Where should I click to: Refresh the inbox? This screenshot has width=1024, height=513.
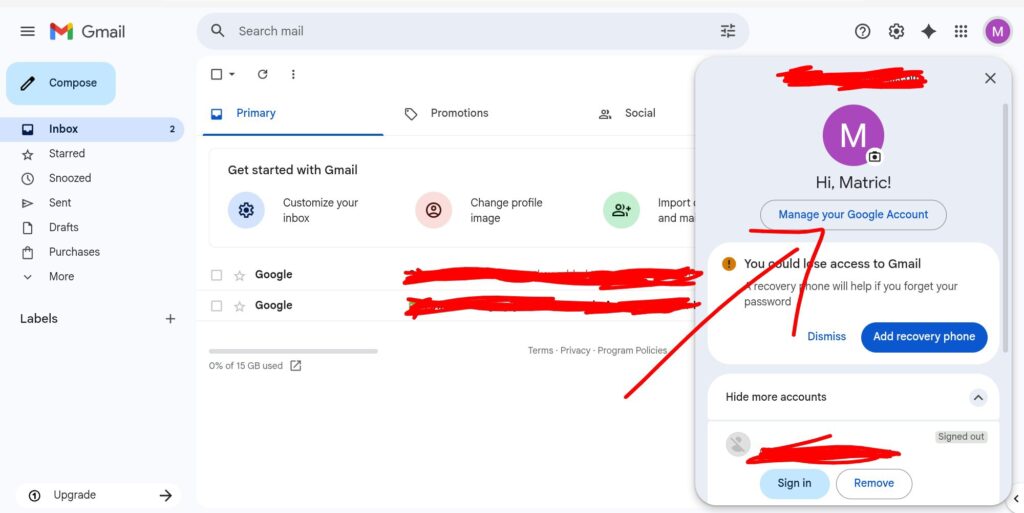pos(263,74)
